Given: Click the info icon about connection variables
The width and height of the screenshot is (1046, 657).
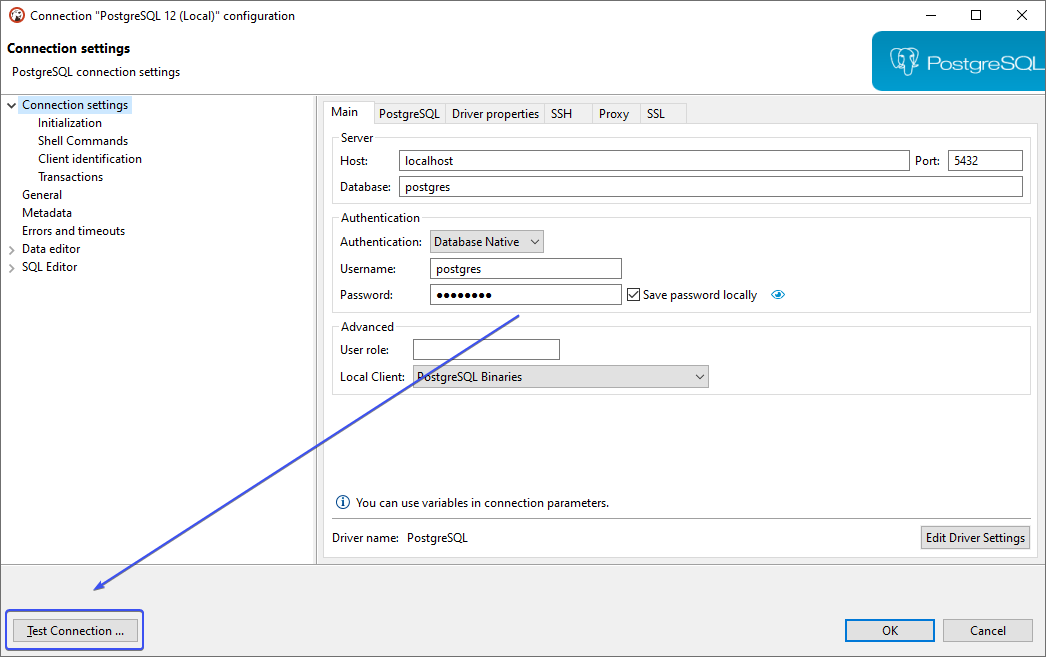Looking at the screenshot, I should point(343,503).
